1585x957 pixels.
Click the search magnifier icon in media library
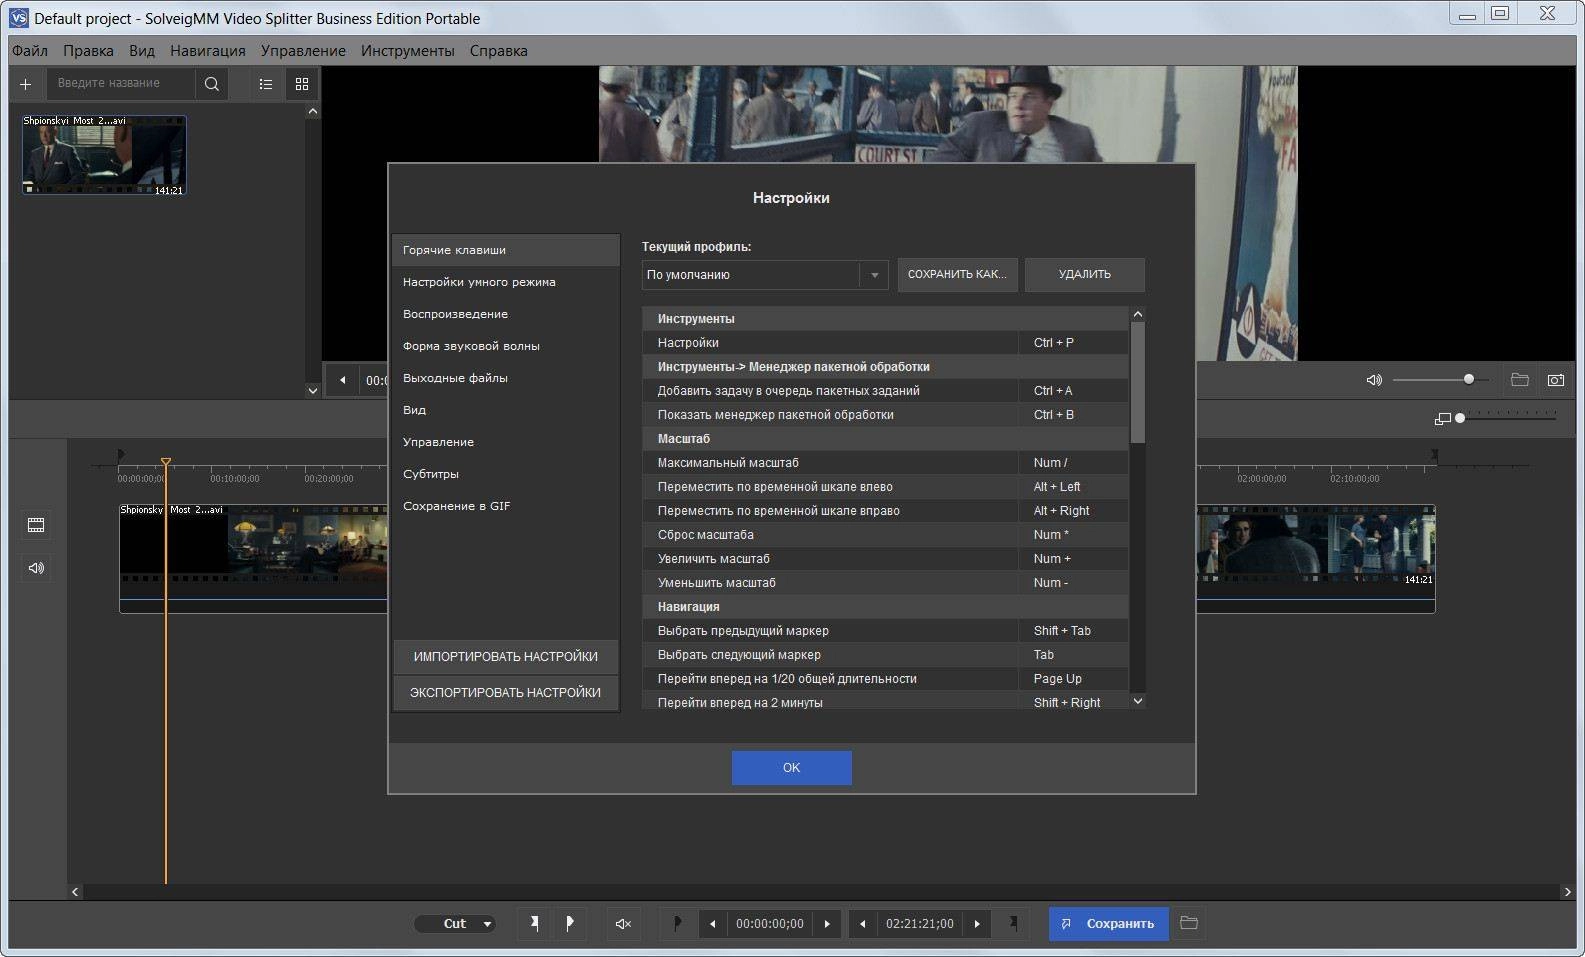211,84
